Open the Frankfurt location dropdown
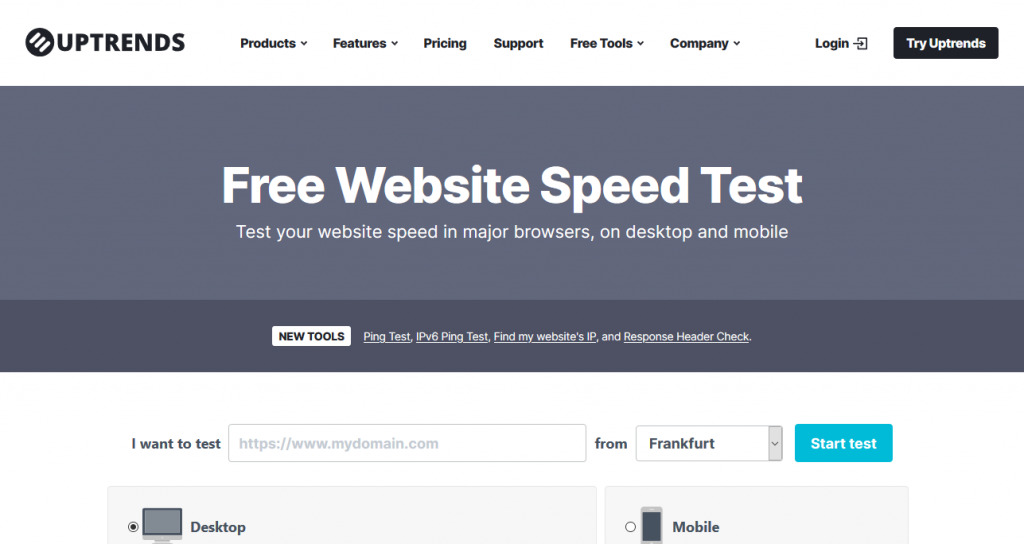Viewport: 1024px width, 544px height. (709, 443)
